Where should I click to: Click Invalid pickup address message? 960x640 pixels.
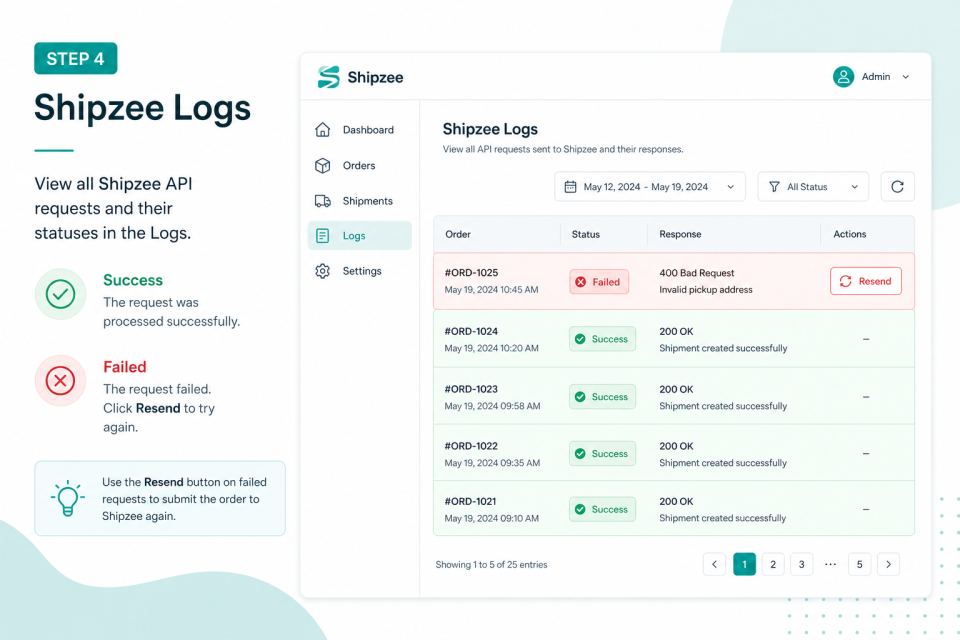click(x=706, y=290)
